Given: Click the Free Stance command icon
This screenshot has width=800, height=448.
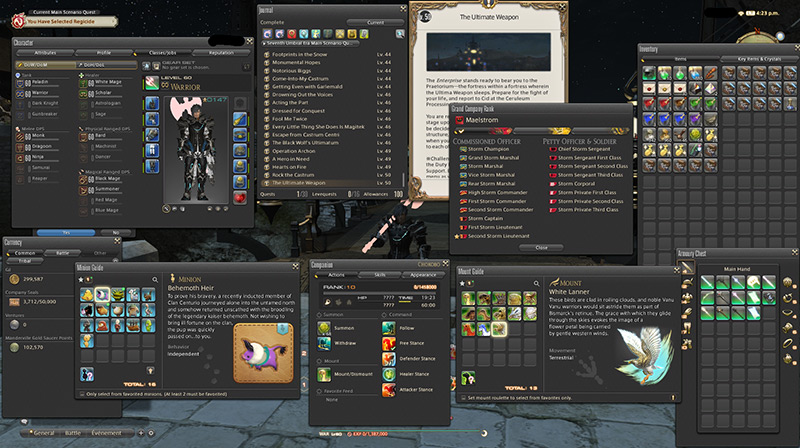Looking at the screenshot, I should tap(389, 343).
